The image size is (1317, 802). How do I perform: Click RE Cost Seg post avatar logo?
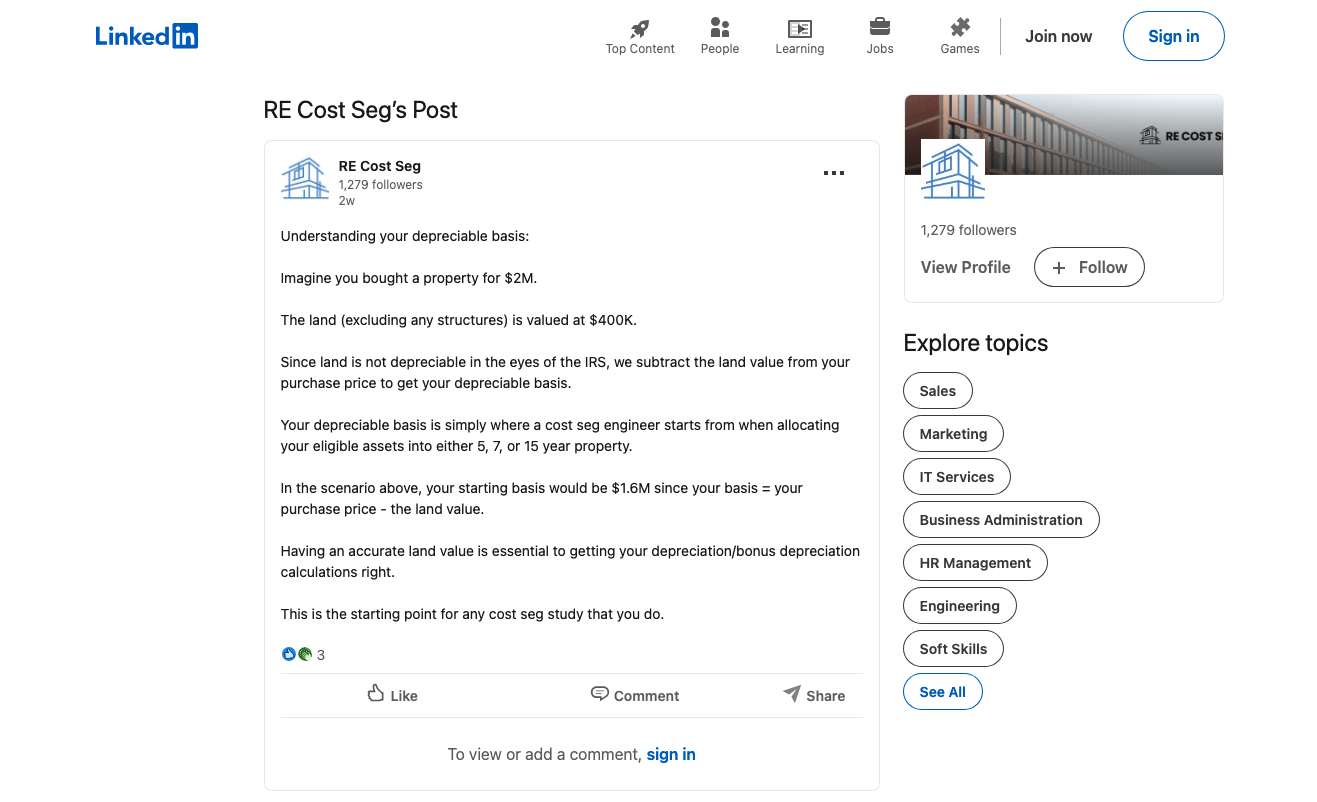click(305, 179)
